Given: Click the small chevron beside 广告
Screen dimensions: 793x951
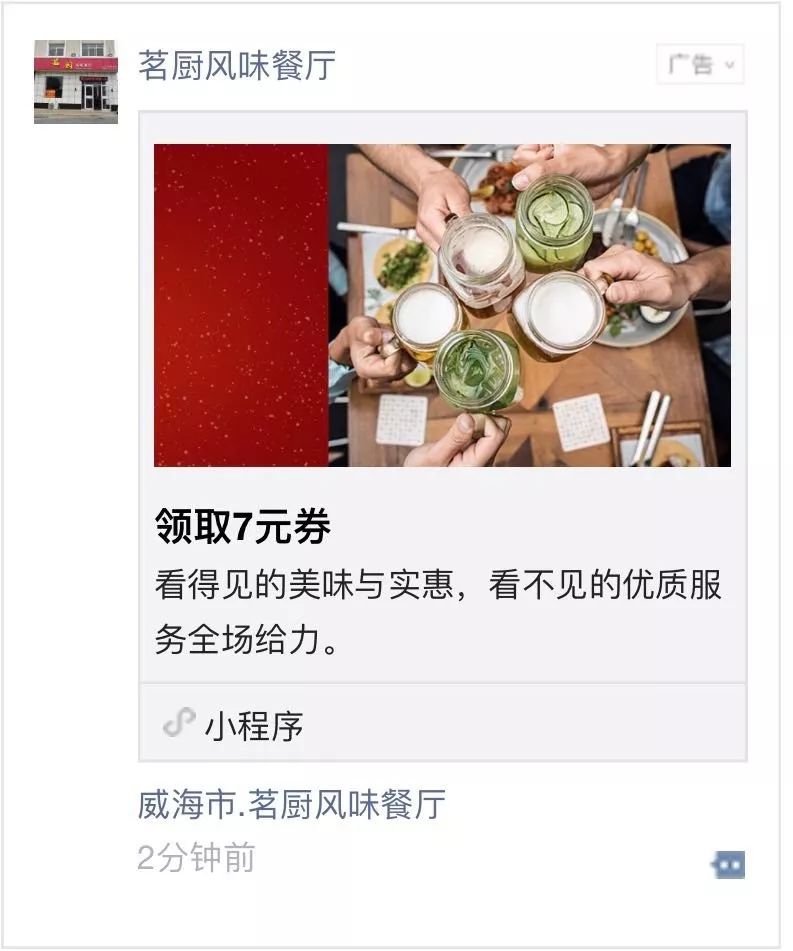Looking at the screenshot, I should [x=730, y=65].
